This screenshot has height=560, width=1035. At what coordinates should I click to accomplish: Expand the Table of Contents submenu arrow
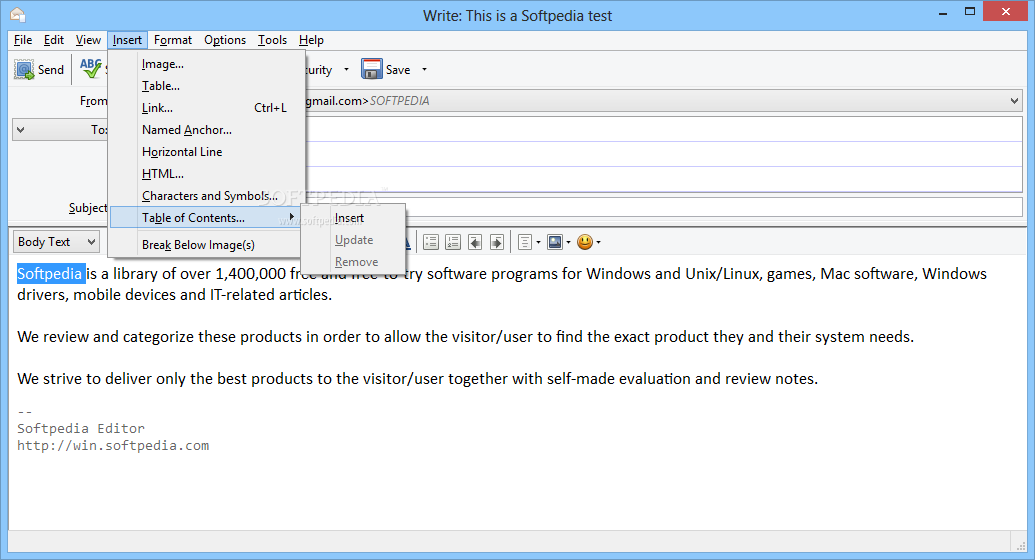pos(291,217)
